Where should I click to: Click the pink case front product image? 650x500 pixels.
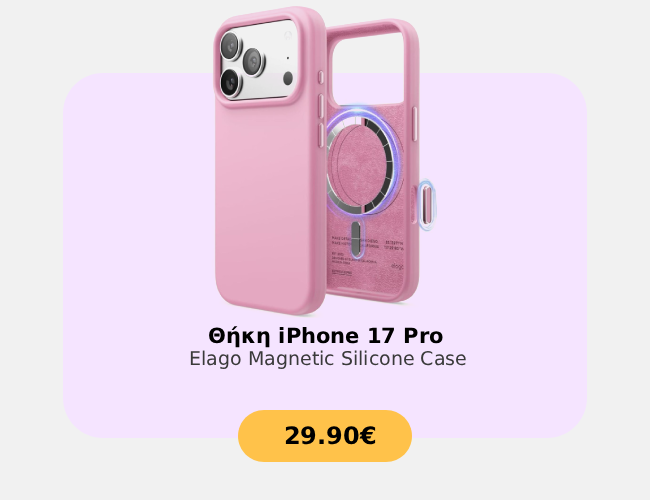(269, 160)
